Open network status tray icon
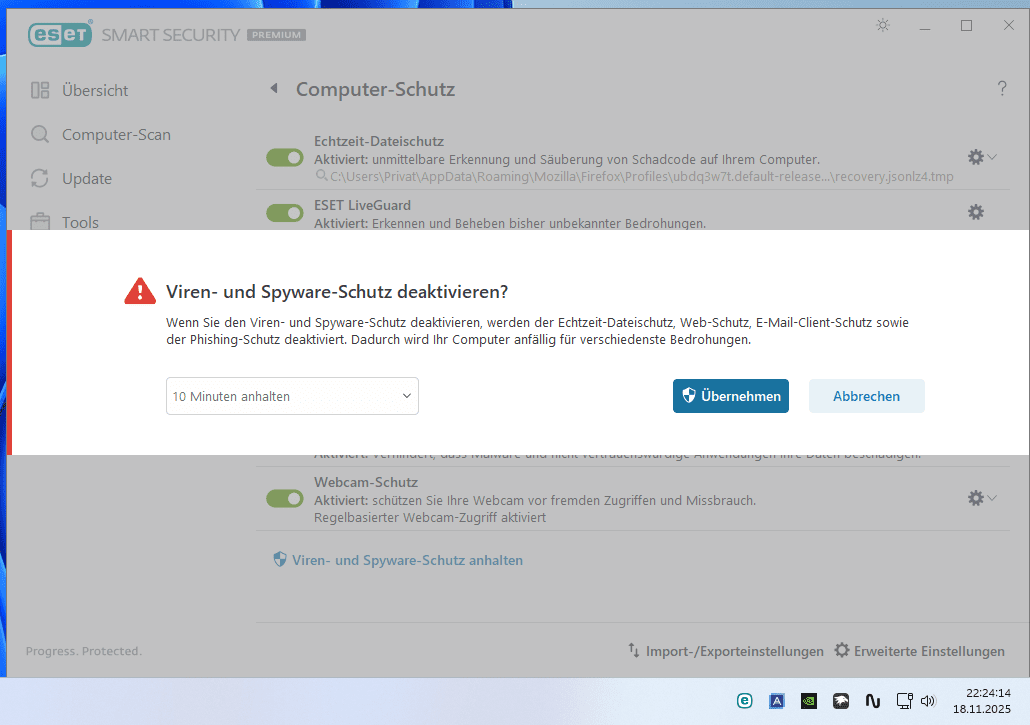 pyautogui.click(x=905, y=701)
